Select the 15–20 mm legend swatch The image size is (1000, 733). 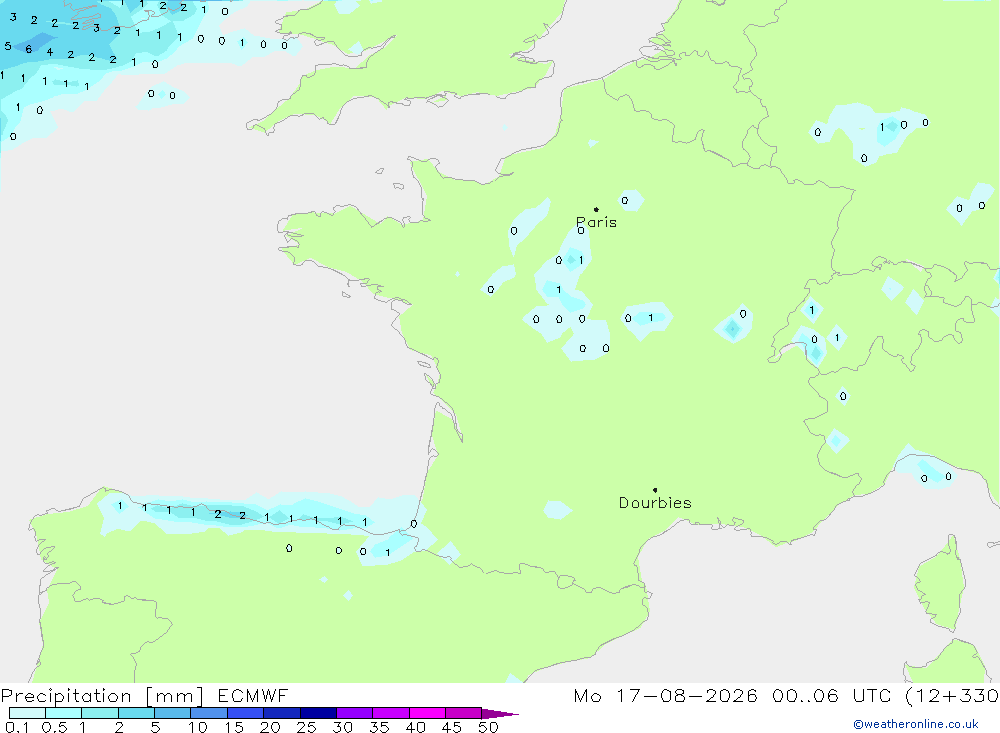point(245,713)
